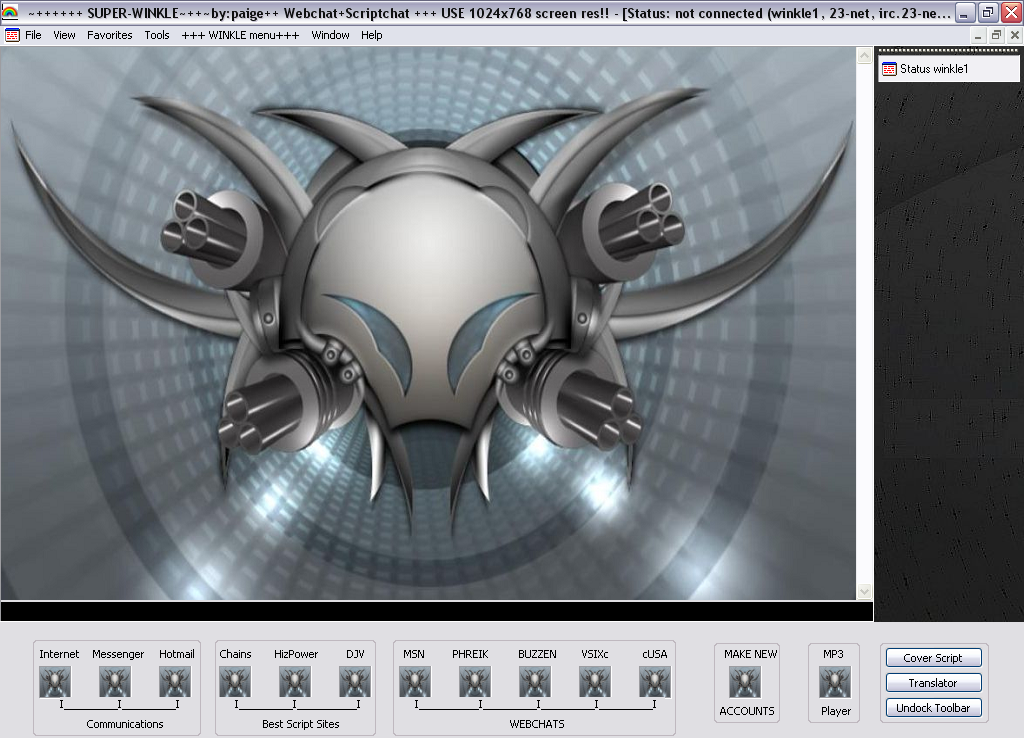Restore down the inner status window

pyautogui.click(x=996, y=36)
